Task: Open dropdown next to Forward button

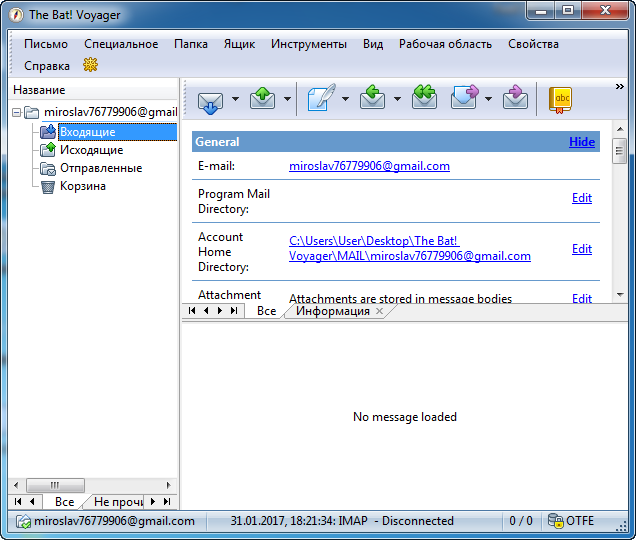Action: (488, 99)
